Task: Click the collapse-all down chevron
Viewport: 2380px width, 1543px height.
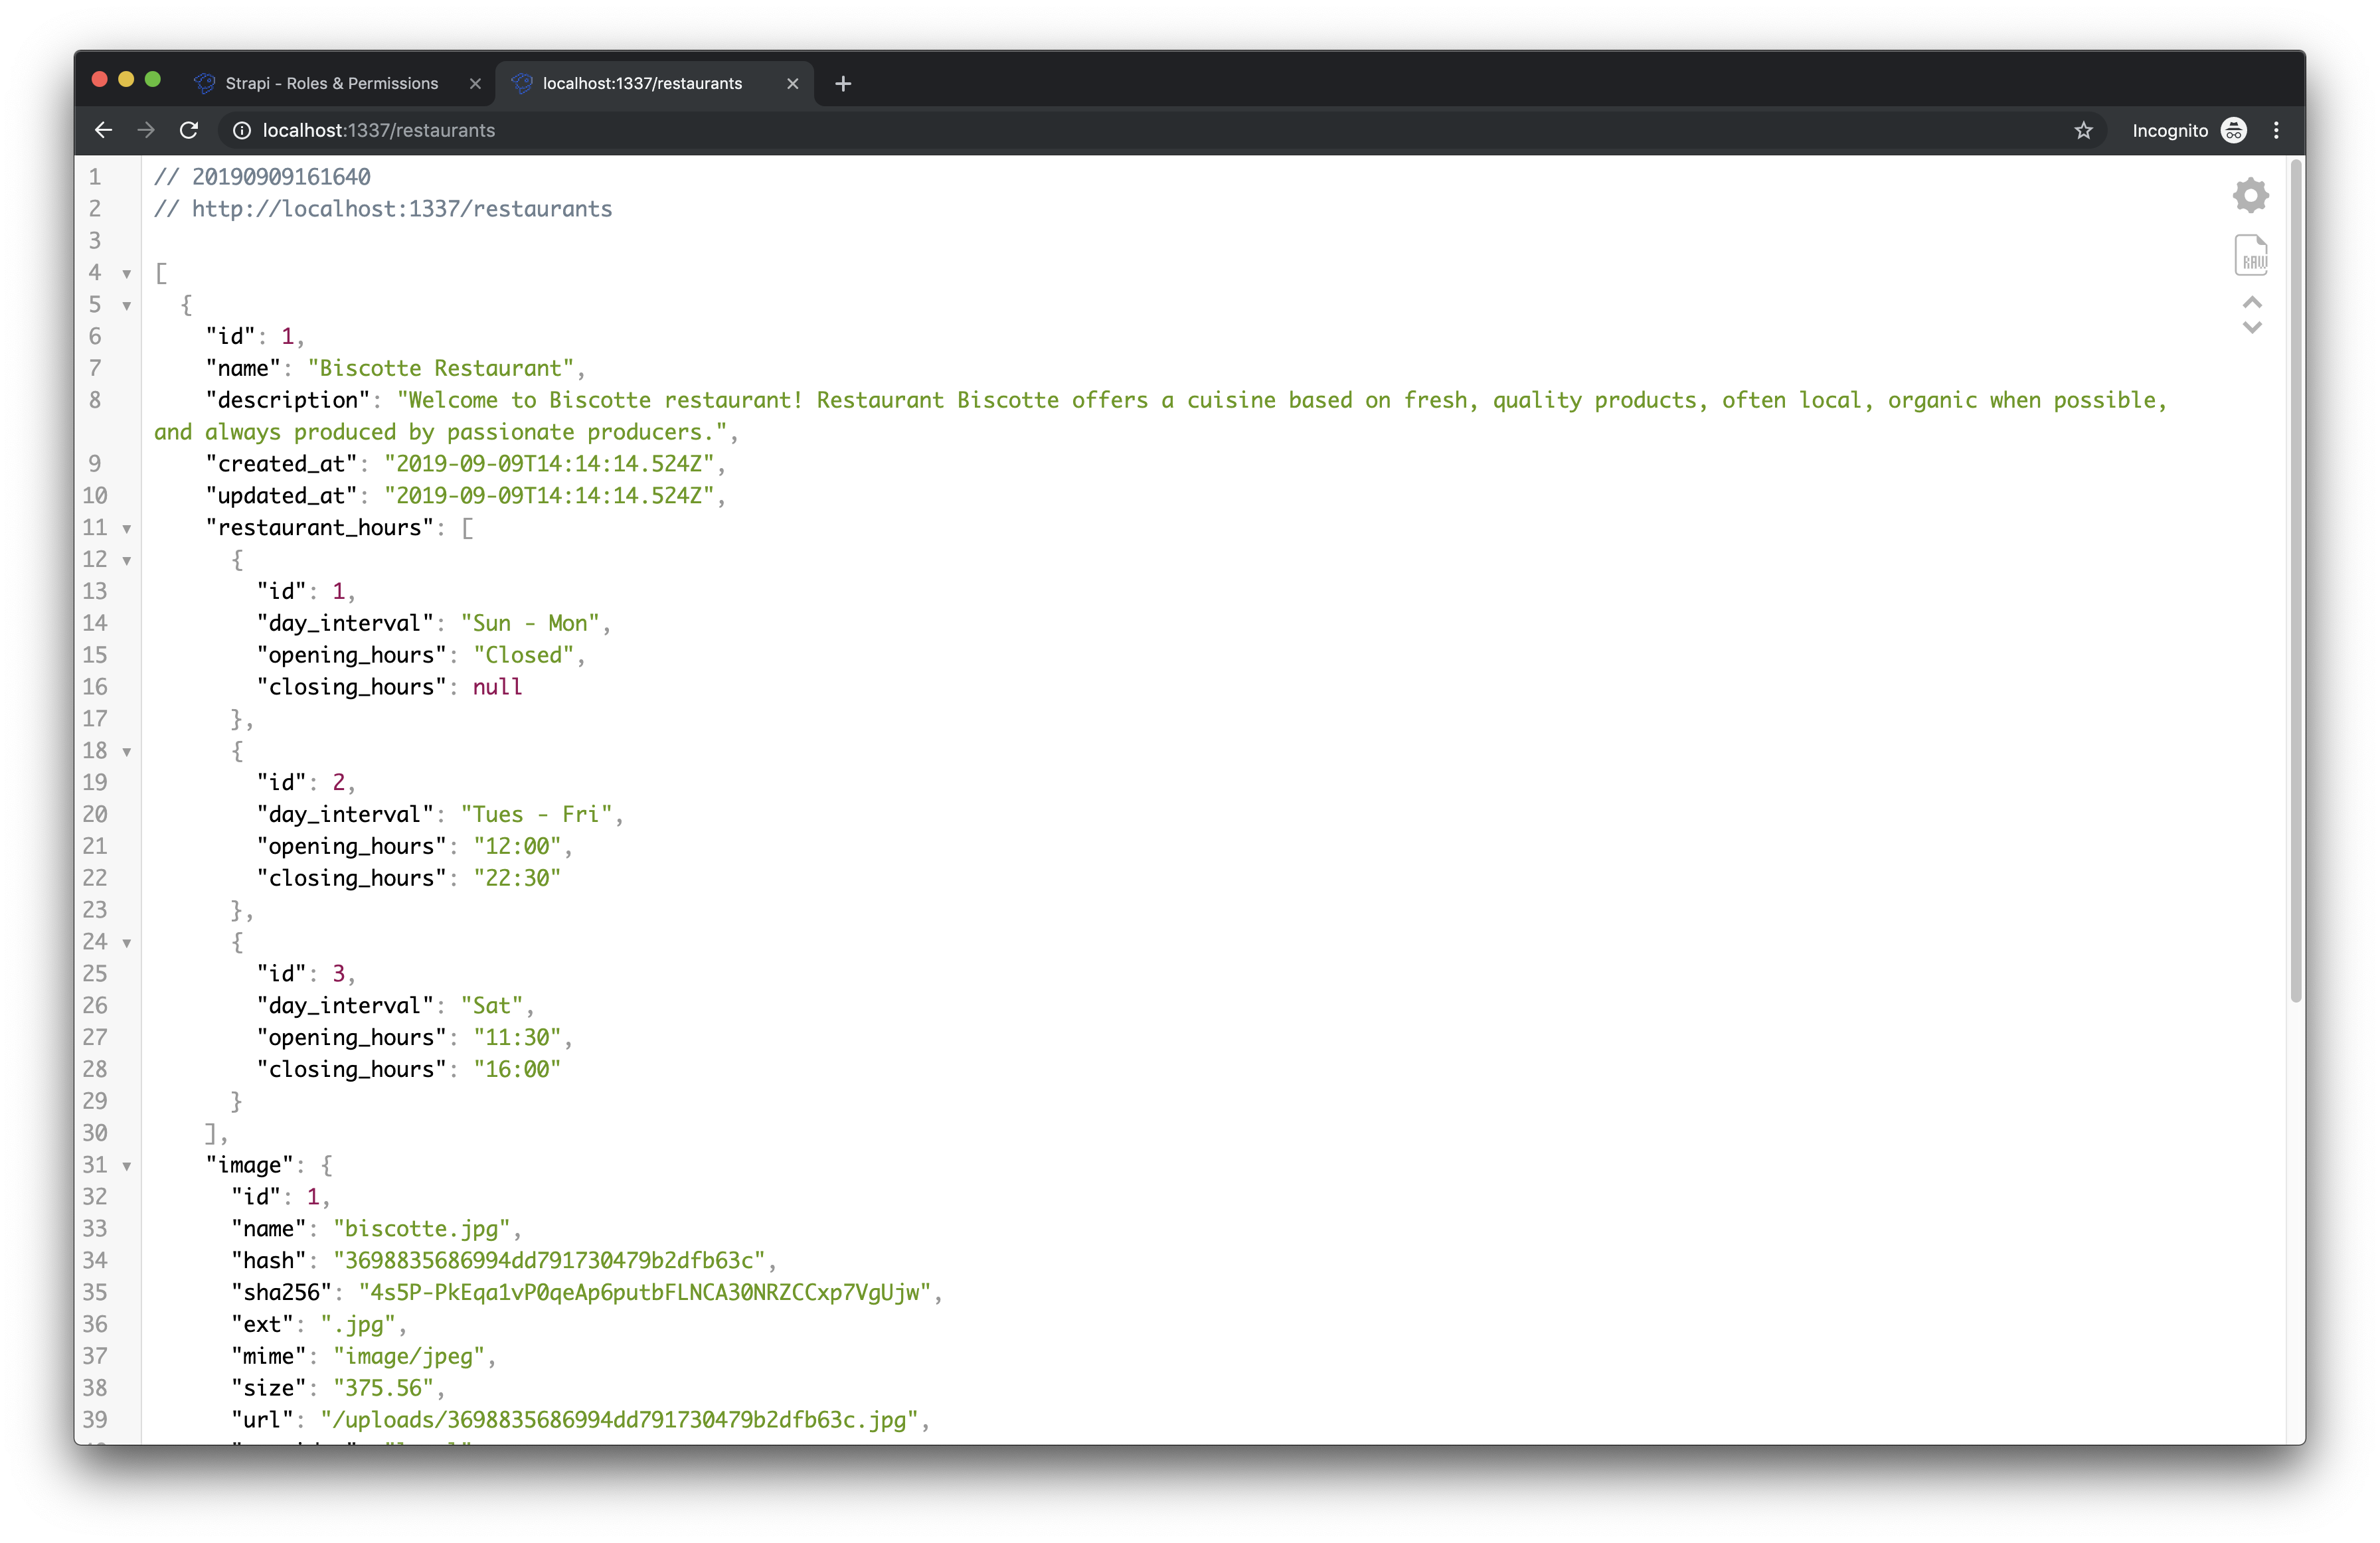Action: (2252, 328)
